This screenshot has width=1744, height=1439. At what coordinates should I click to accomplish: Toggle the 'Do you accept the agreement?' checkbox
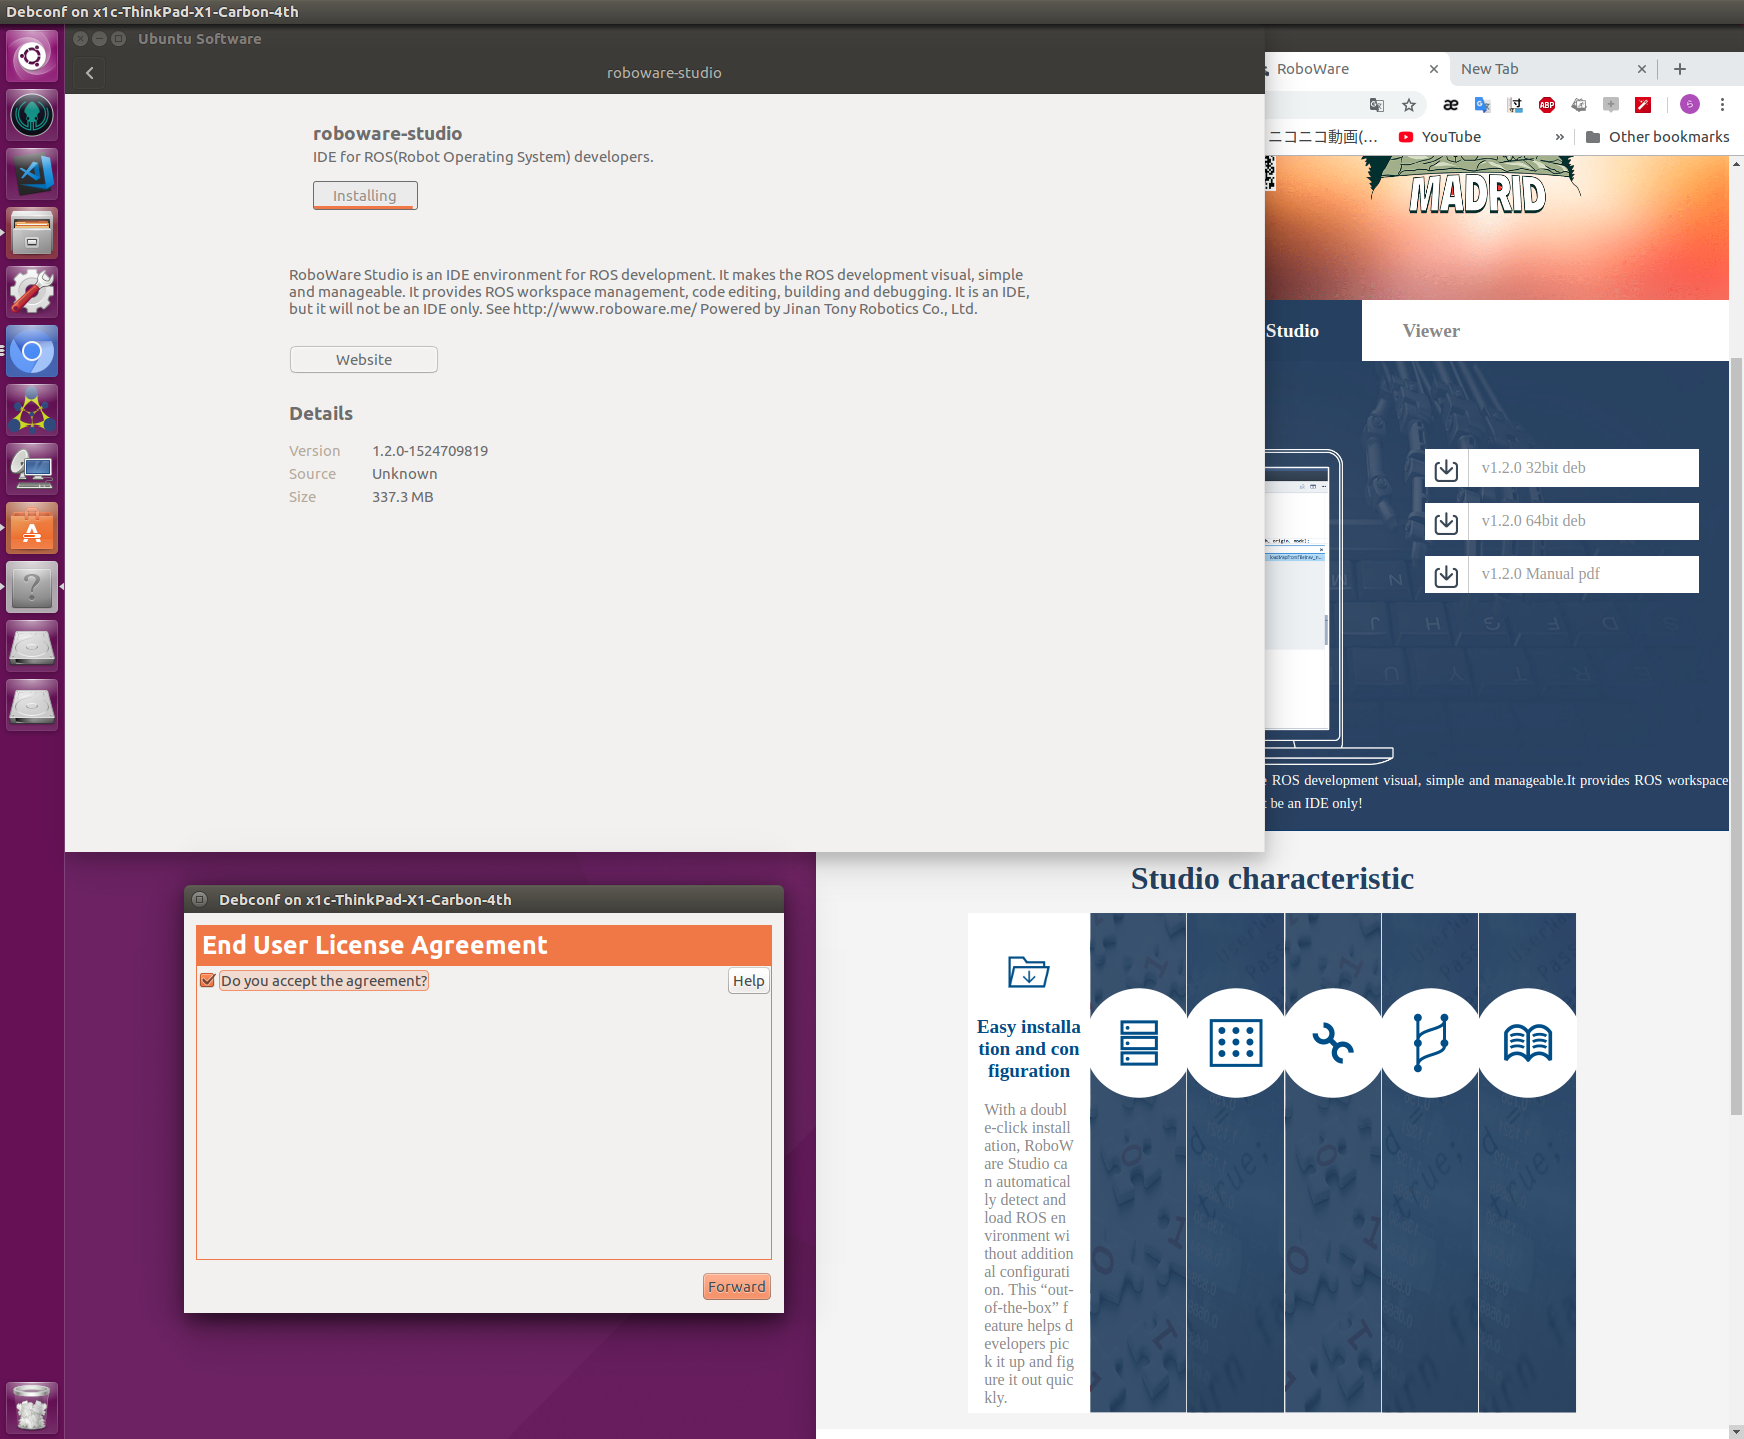tap(208, 981)
